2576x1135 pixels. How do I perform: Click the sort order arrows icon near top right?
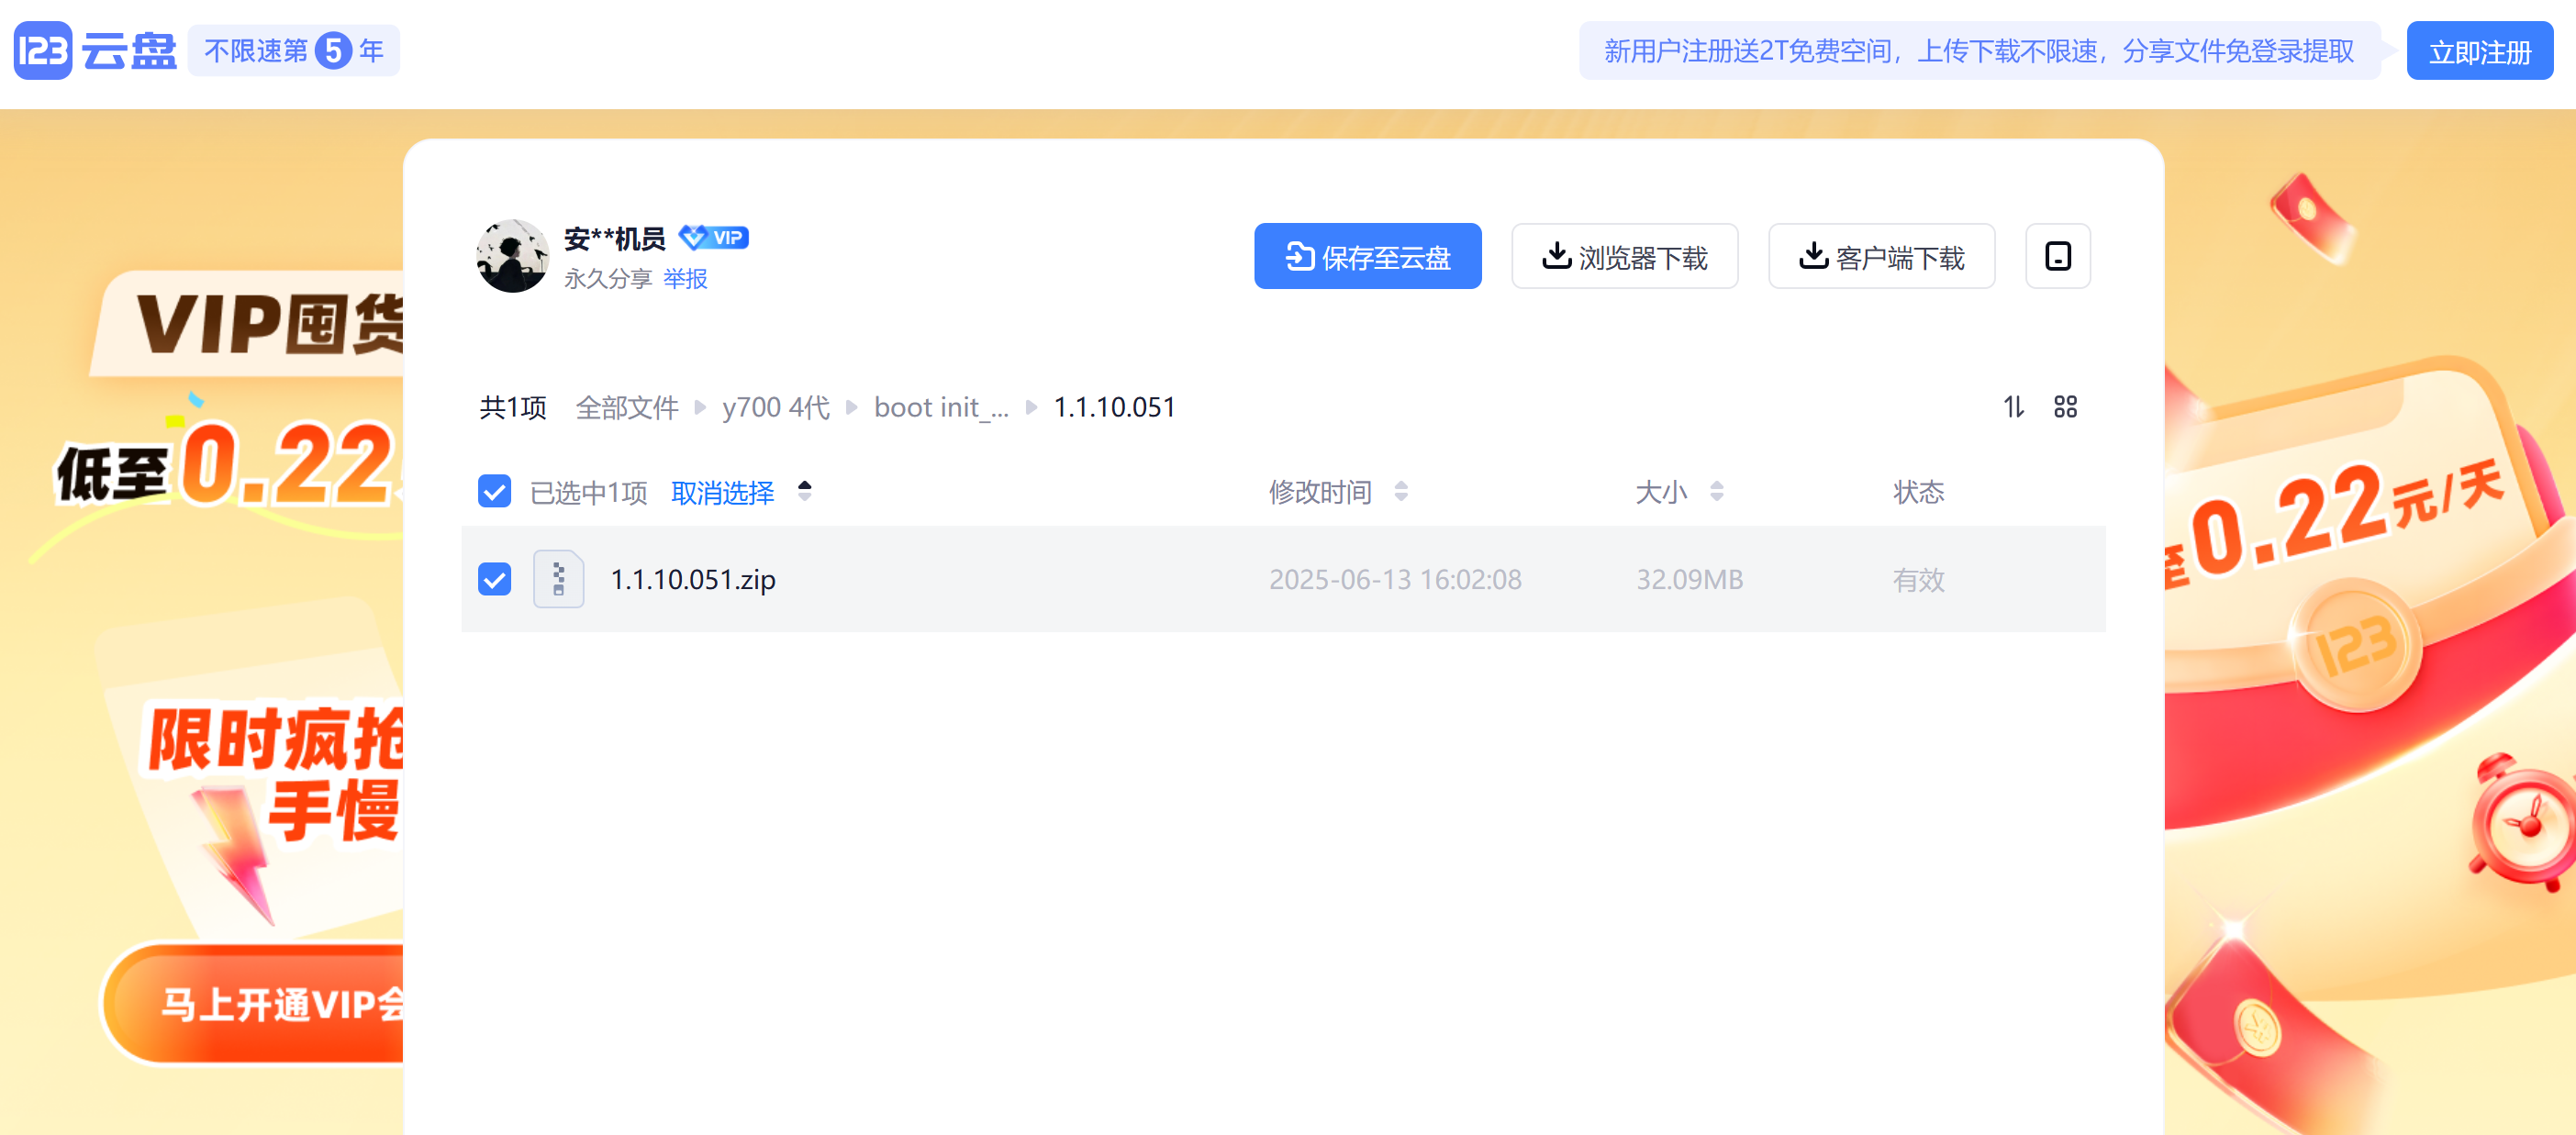pyautogui.click(x=2014, y=407)
